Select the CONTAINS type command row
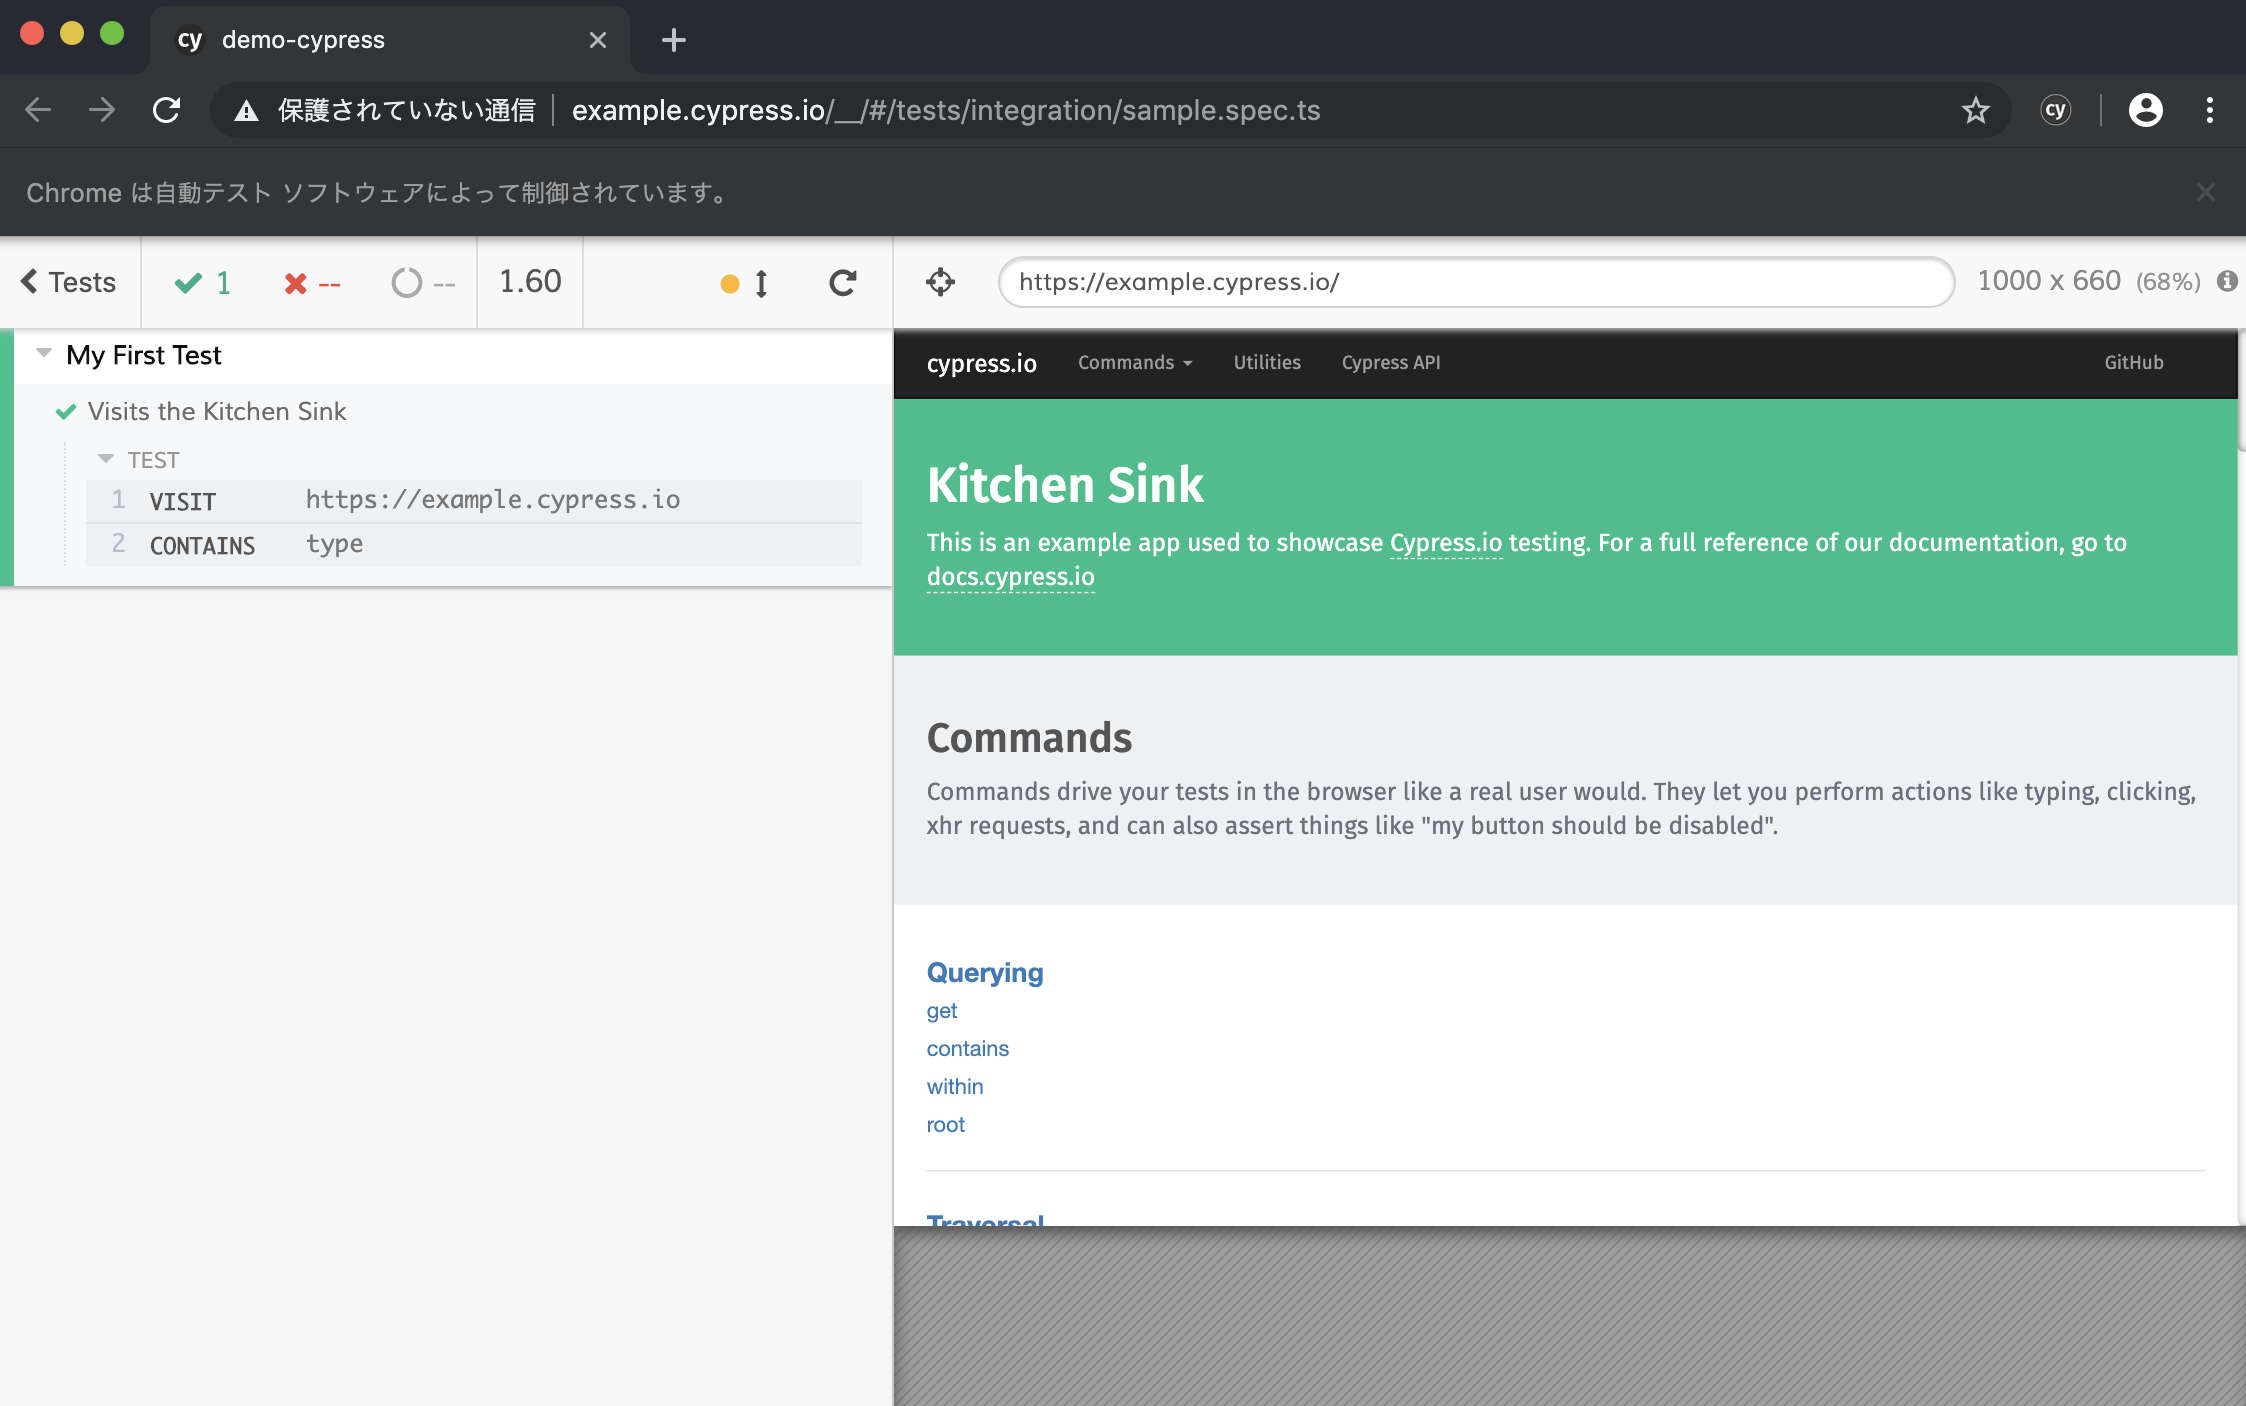 click(x=474, y=544)
